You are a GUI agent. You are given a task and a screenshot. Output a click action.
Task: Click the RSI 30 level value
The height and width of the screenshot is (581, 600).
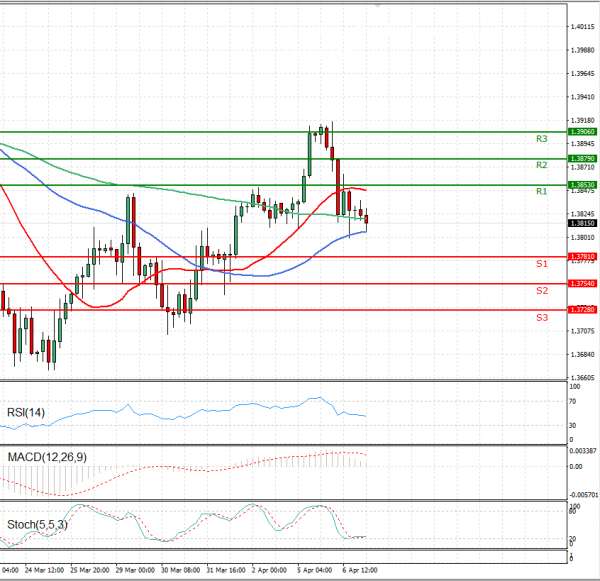572,426
